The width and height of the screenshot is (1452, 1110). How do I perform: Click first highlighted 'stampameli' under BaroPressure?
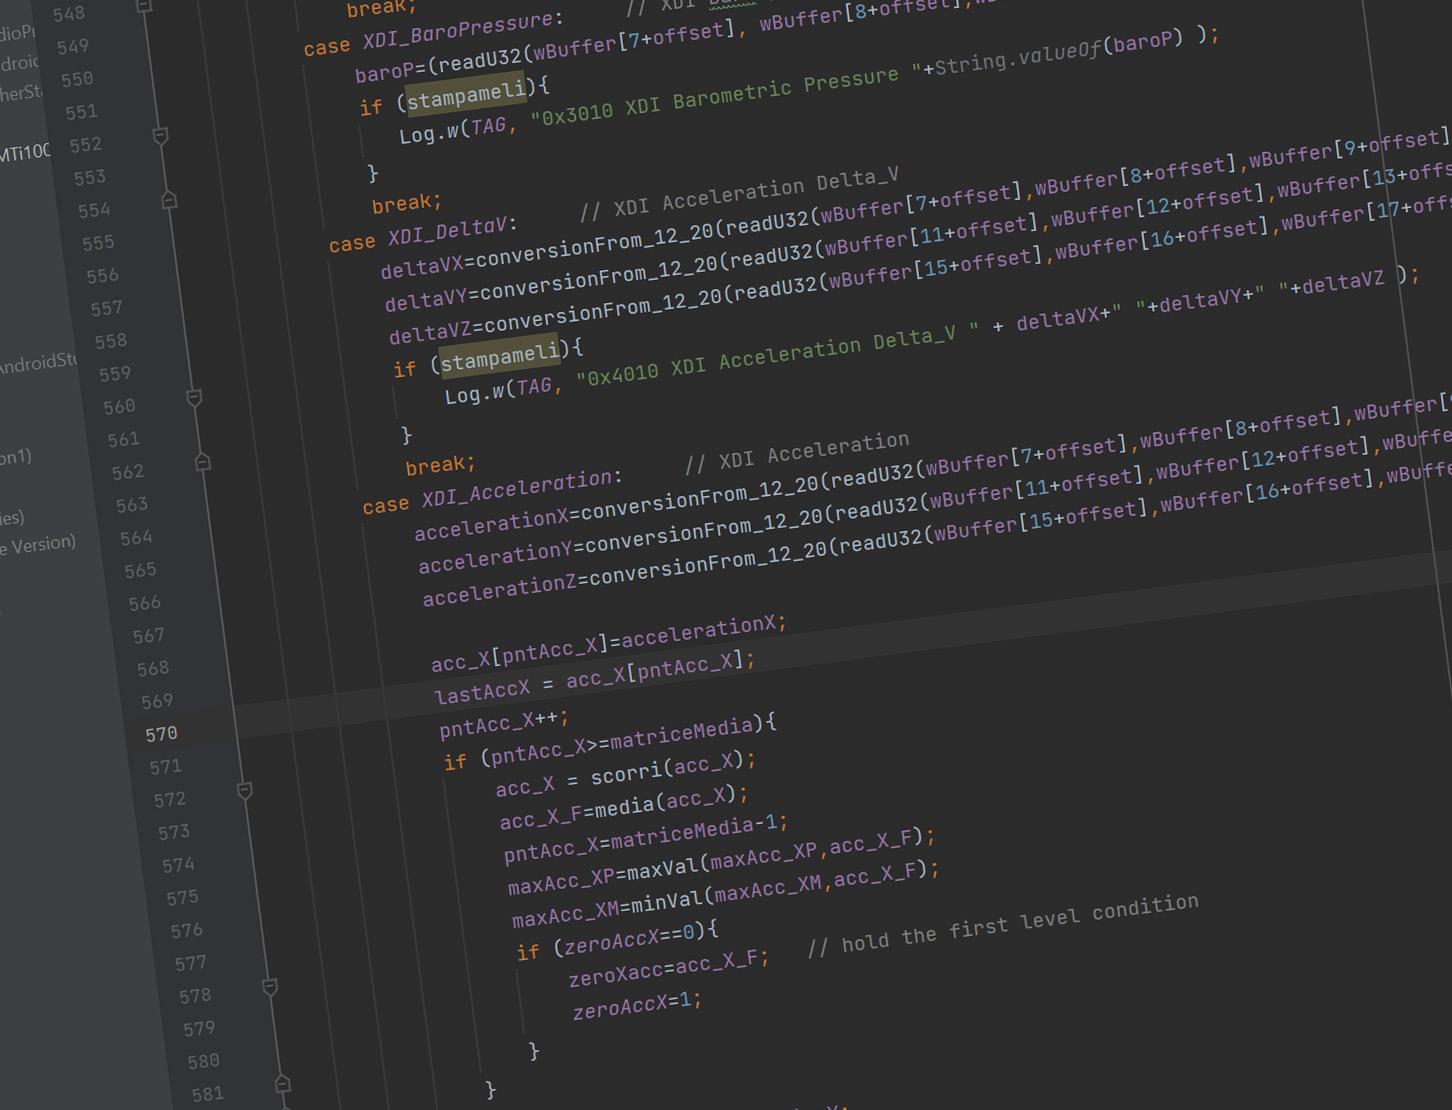click(x=466, y=93)
